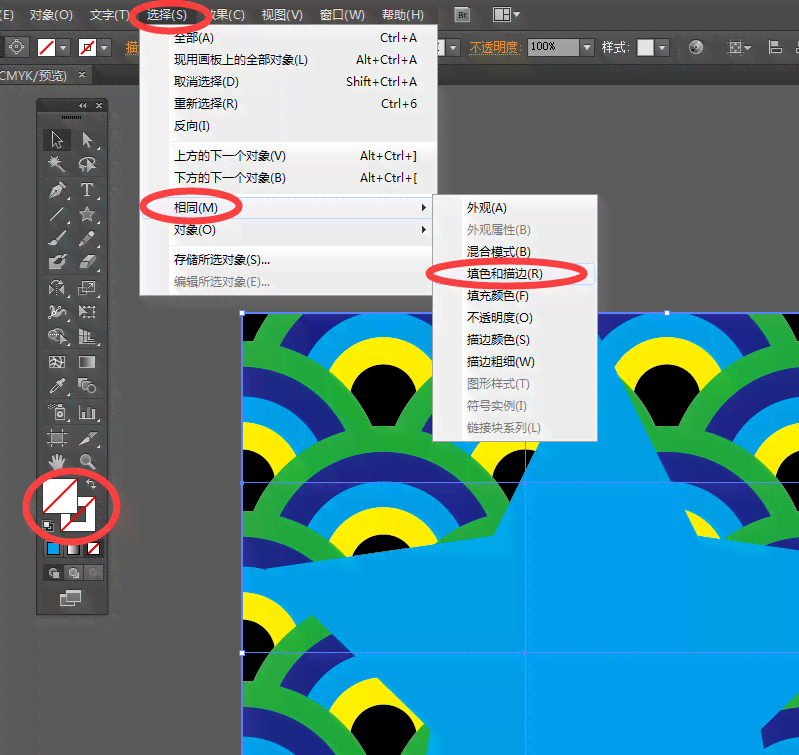This screenshot has height=755, width=799.
Task: Bring toolbox Stroke box to front
Action: tap(87, 522)
